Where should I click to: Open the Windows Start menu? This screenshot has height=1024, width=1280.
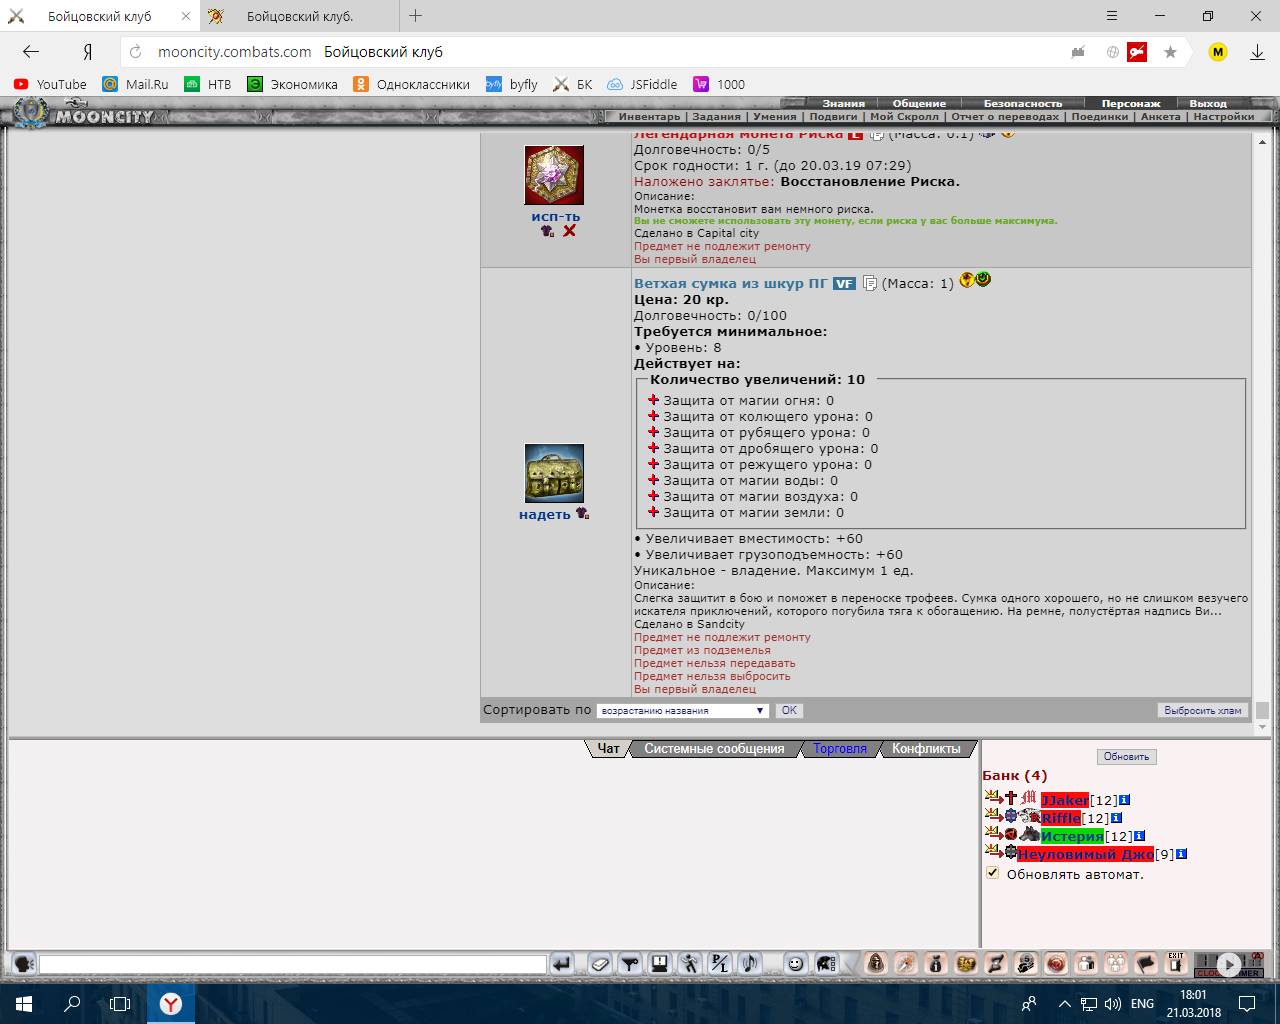tap(24, 1004)
